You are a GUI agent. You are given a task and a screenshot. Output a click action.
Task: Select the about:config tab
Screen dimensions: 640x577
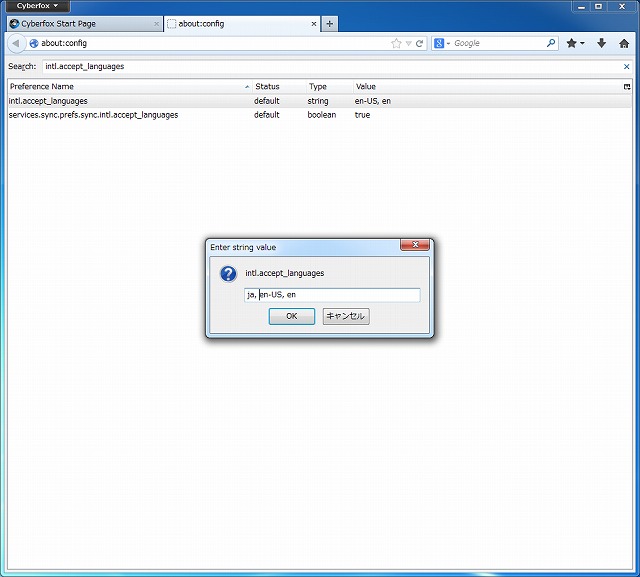pyautogui.click(x=242, y=24)
